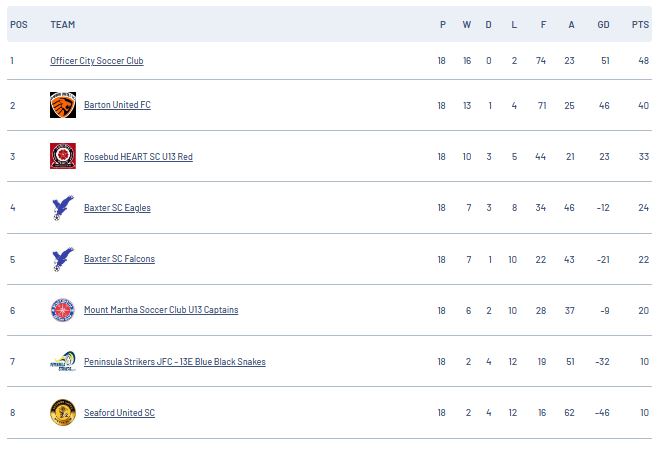Open the Officer City Soccer Club link
The height and width of the screenshot is (449, 662).
click(x=97, y=61)
